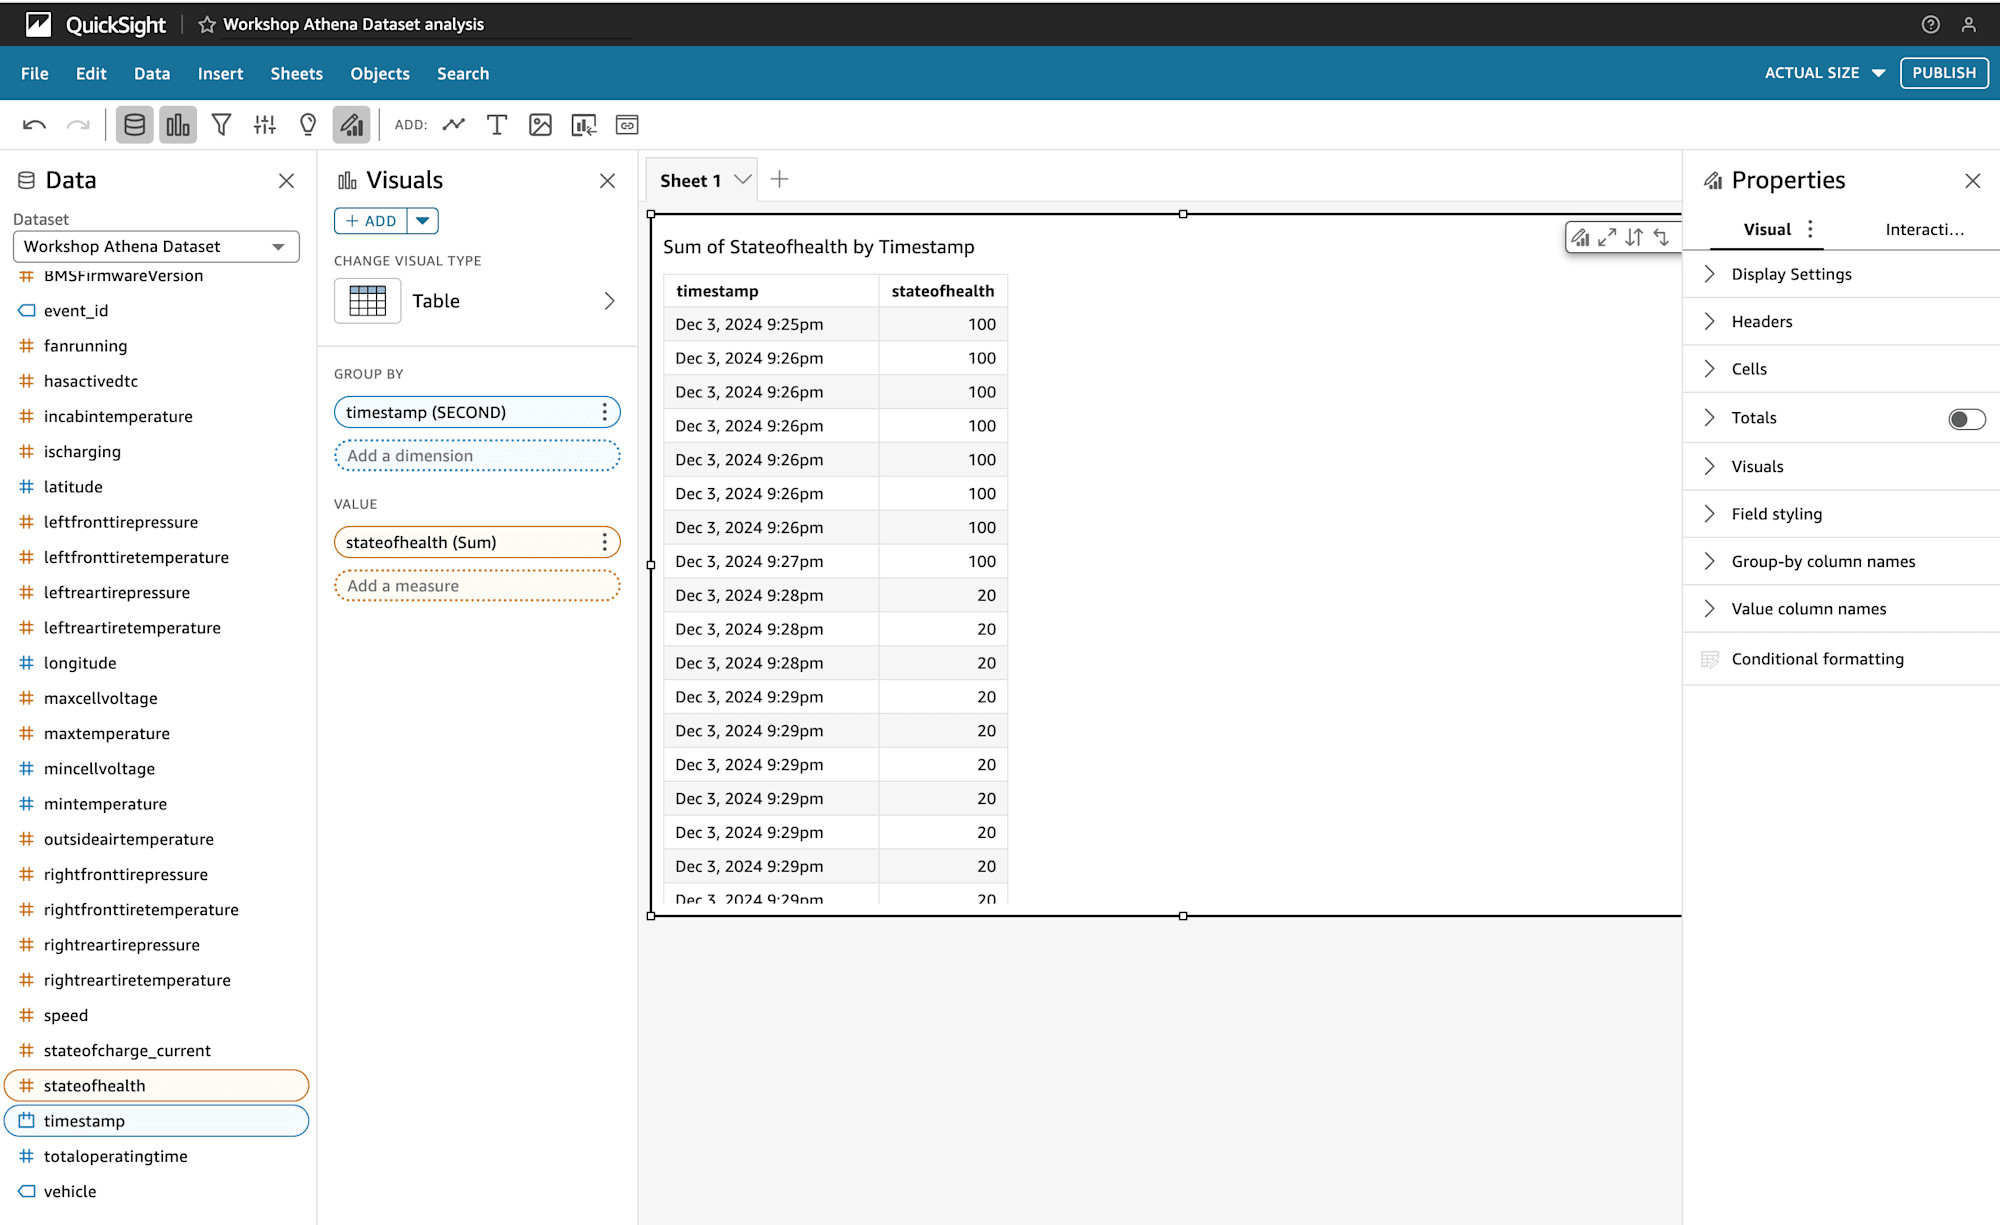Image resolution: width=2000 pixels, height=1225 pixels.
Task: Add a line chart visual
Action: (x=454, y=125)
